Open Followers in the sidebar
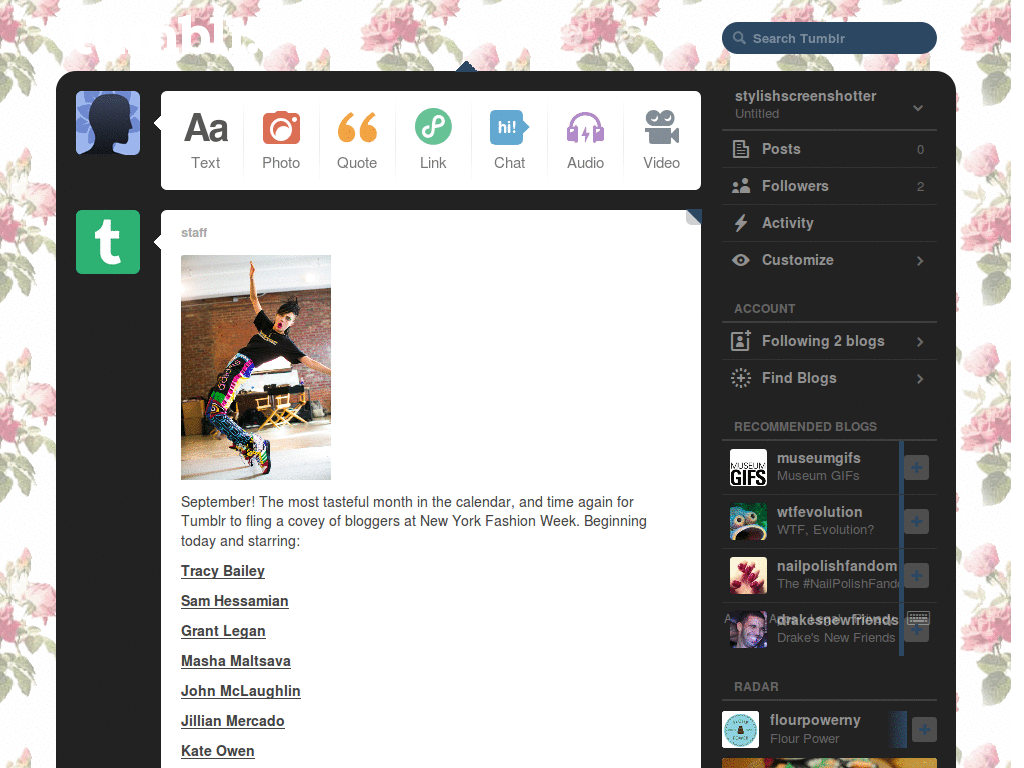1024x768 pixels. (829, 186)
